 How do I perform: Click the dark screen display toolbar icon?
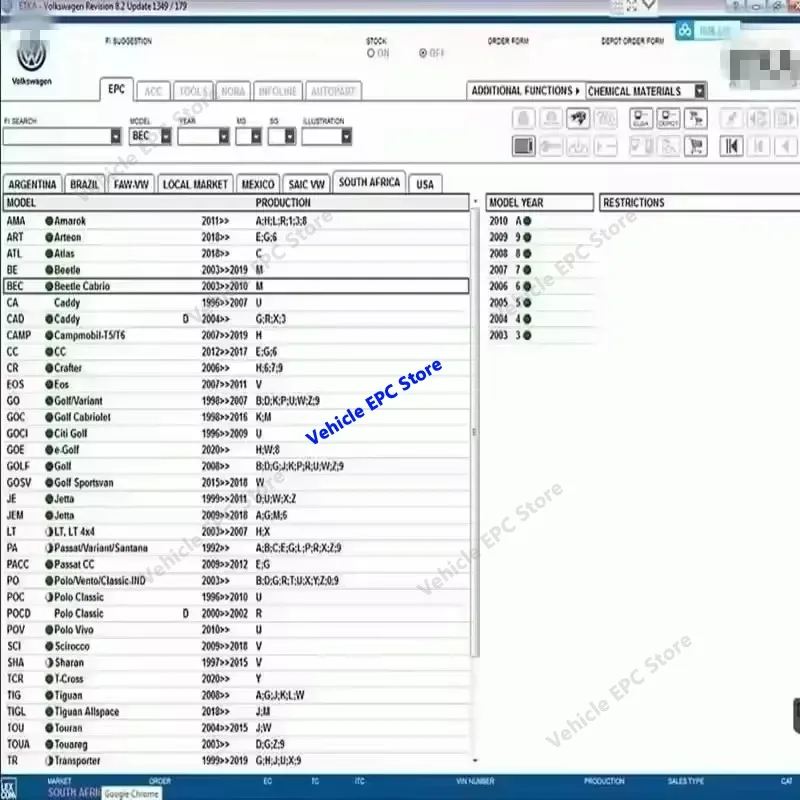pos(523,146)
